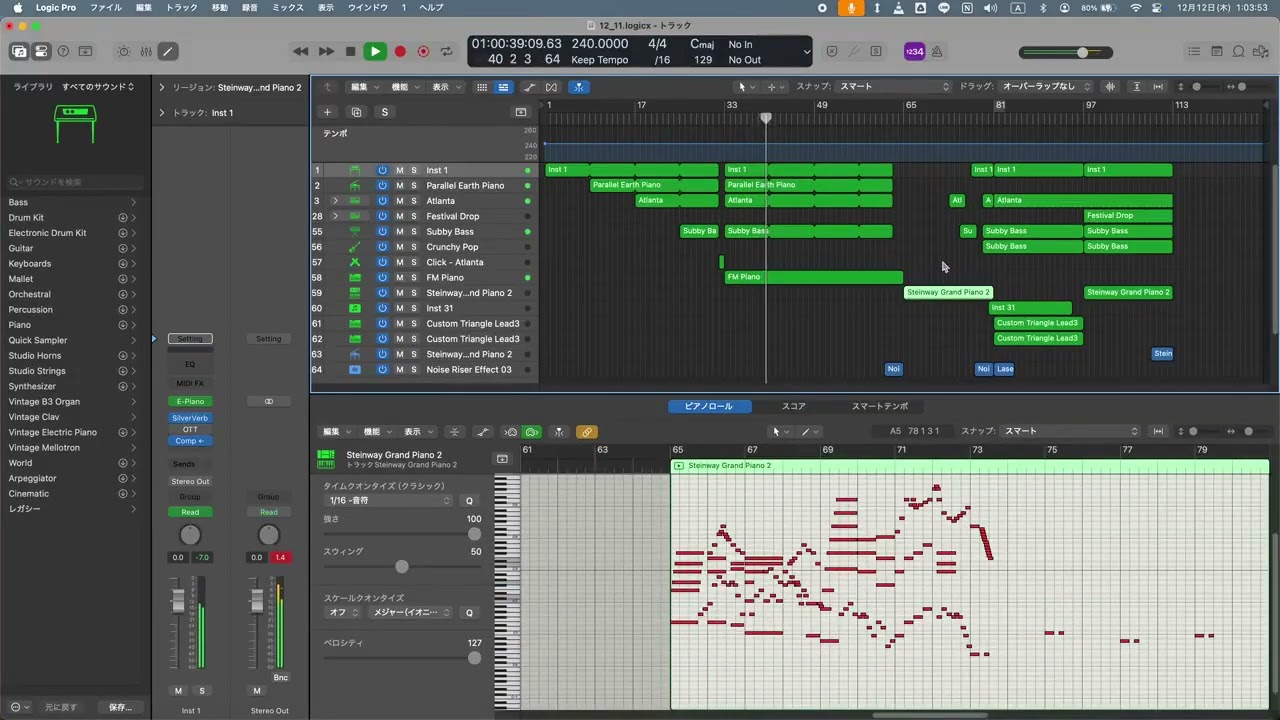Start recording with the red Record button
Screen dimensions: 1280x720
point(400,51)
